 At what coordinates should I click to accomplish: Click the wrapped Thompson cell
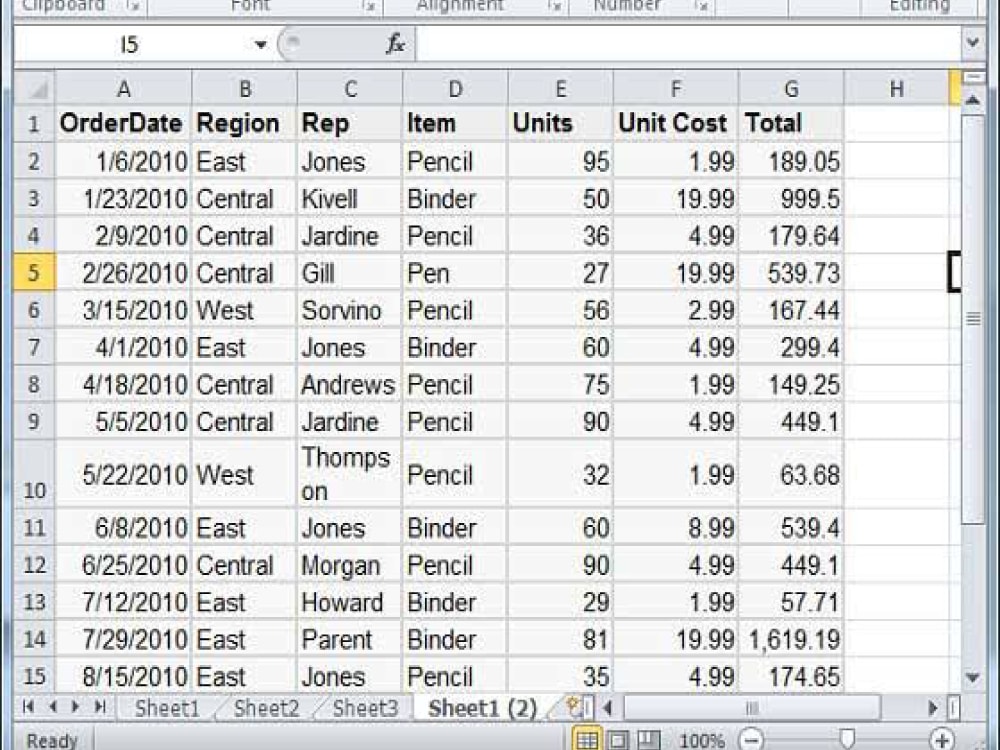tap(349, 474)
